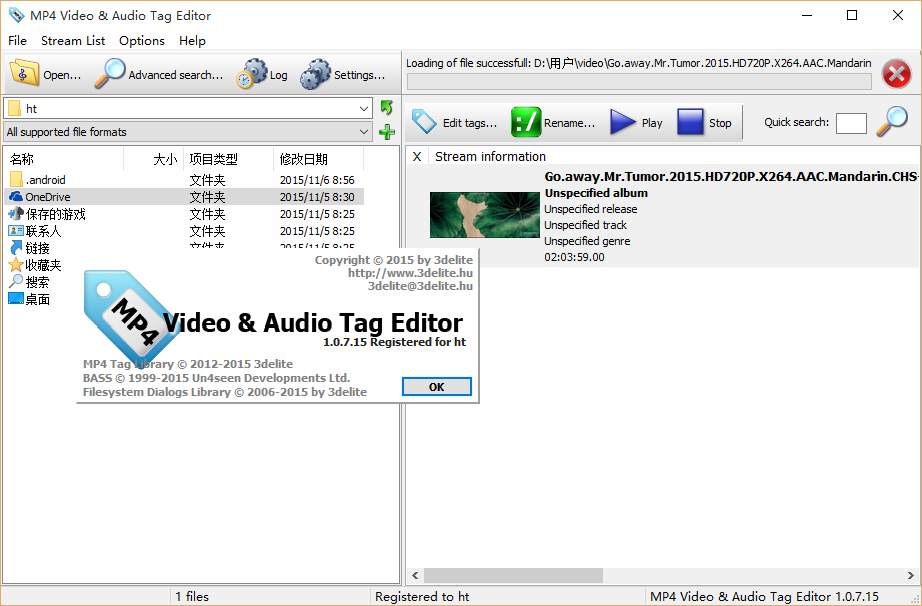Expand the All supported file formats dropdown

[x=364, y=132]
